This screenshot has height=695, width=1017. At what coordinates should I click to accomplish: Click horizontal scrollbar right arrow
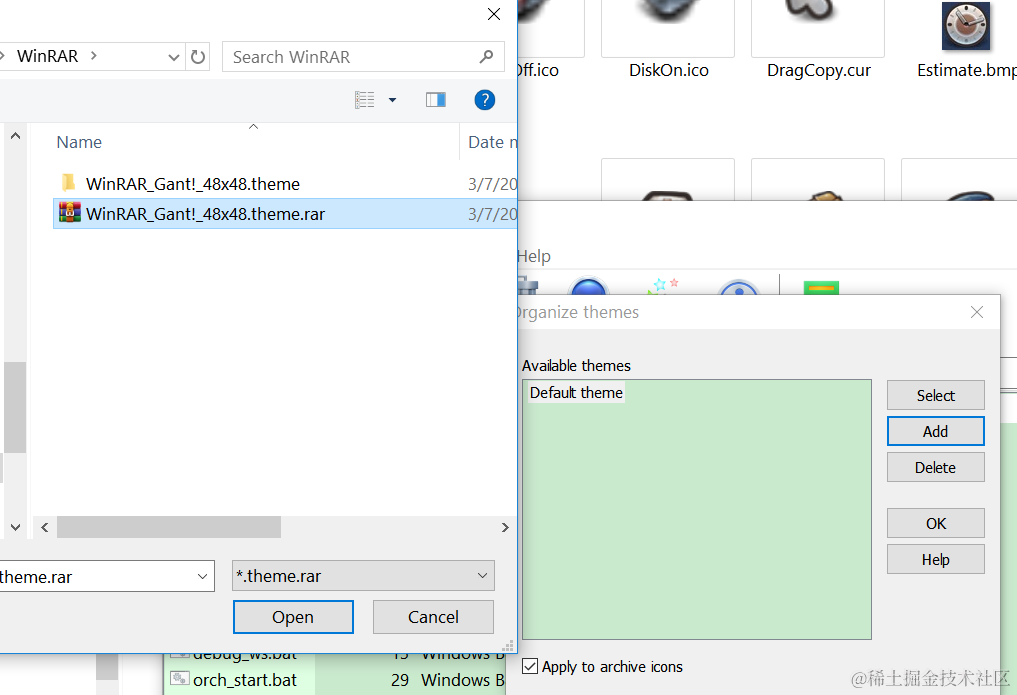click(x=505, y=527)
